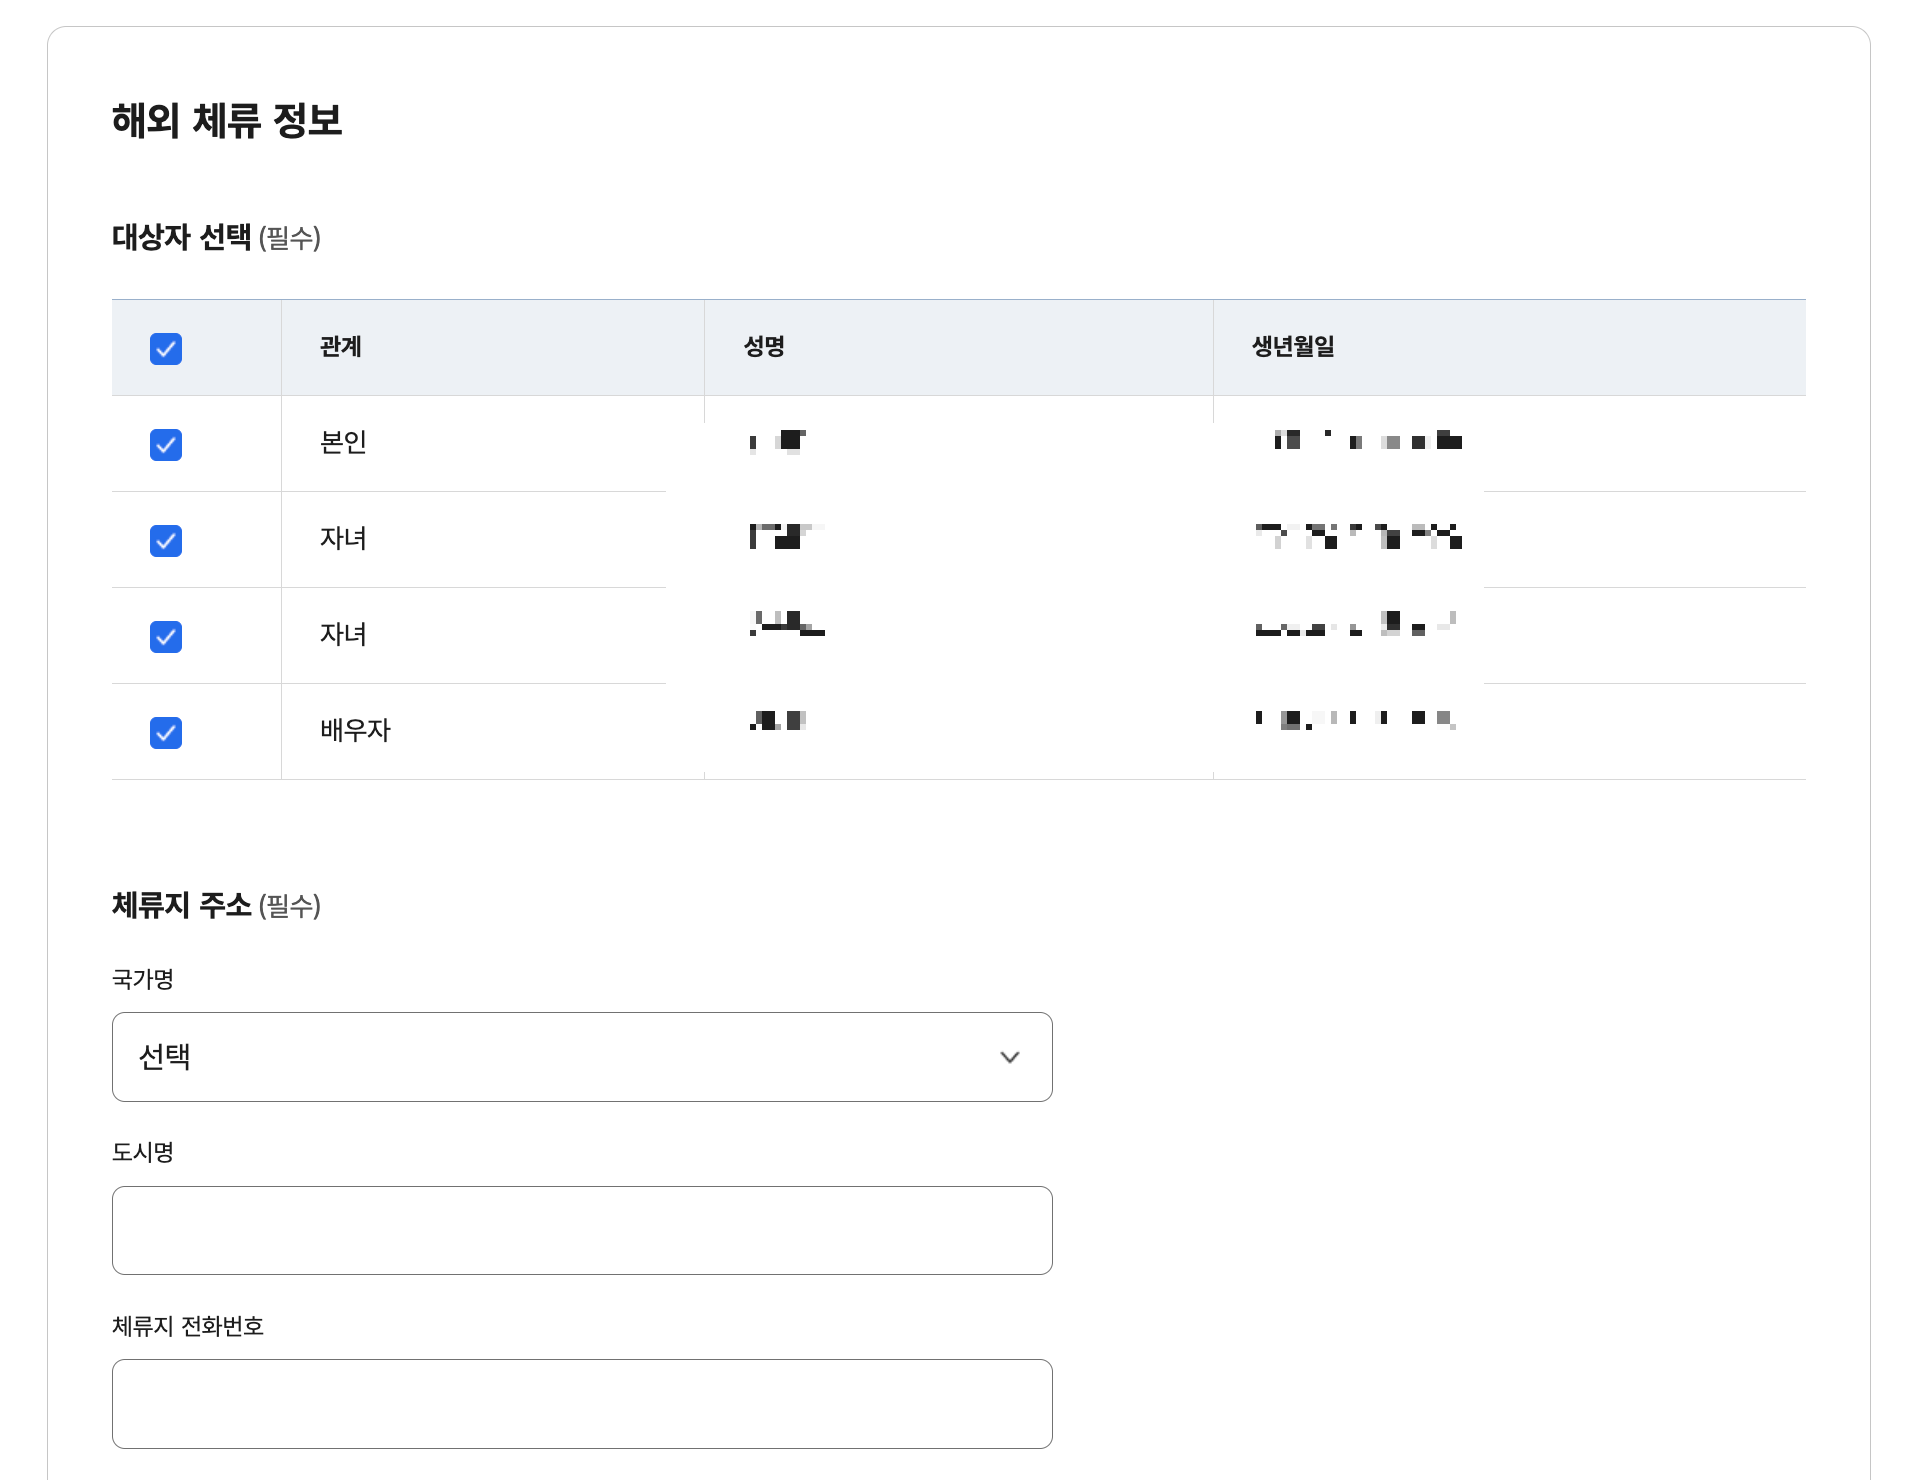Image resolution: width=1930 pixels, height=1480 pixels.
Task: Uncheck the 본인 row checkbox
Action: click(166, 445)
